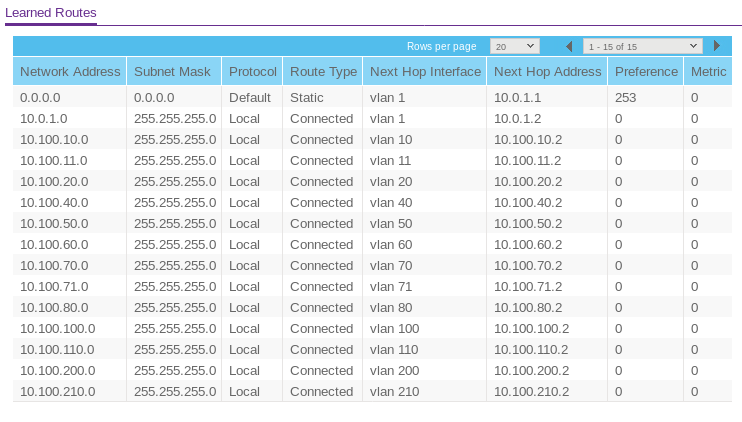Sort by Preference column header

646,71
